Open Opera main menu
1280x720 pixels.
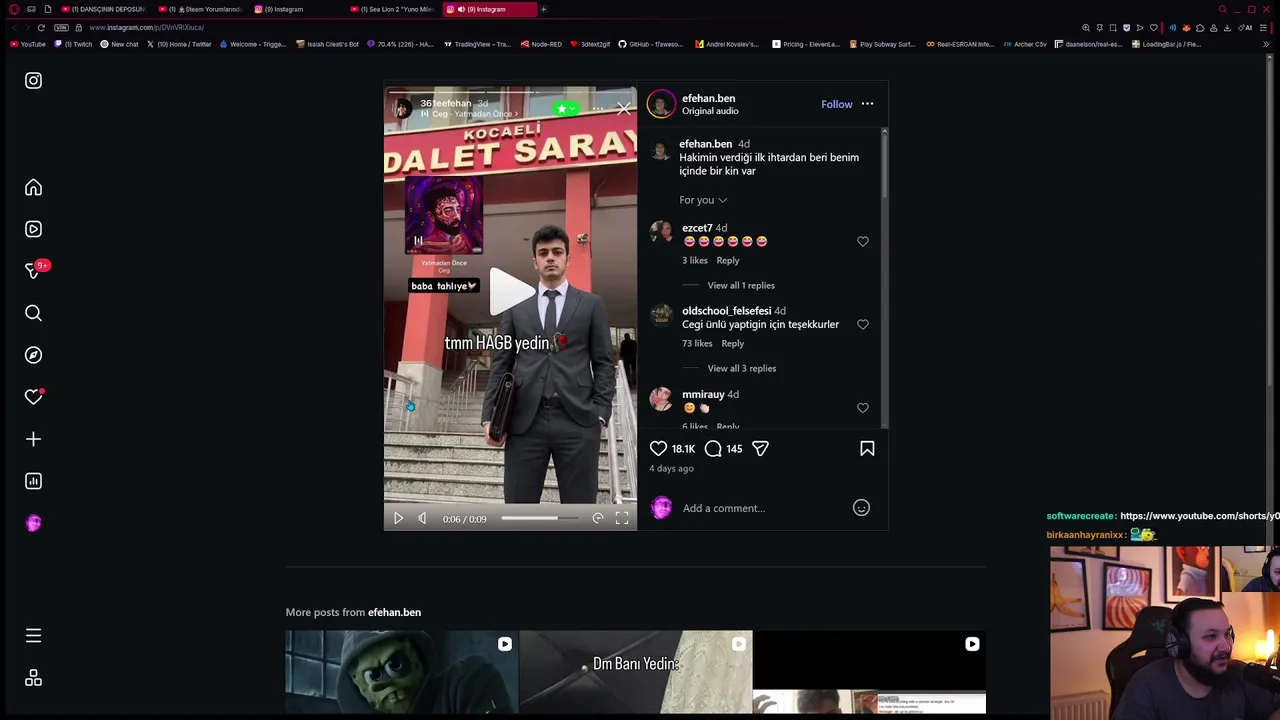pyautogui.click(x=14, y=9)
